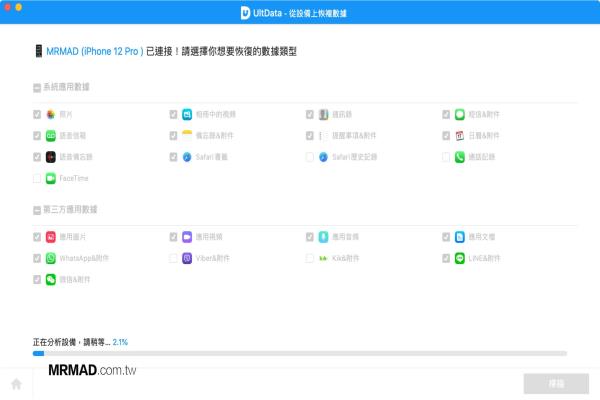Click the camera roll videos icon
The image size is (600, 400).
pos(187,114)
